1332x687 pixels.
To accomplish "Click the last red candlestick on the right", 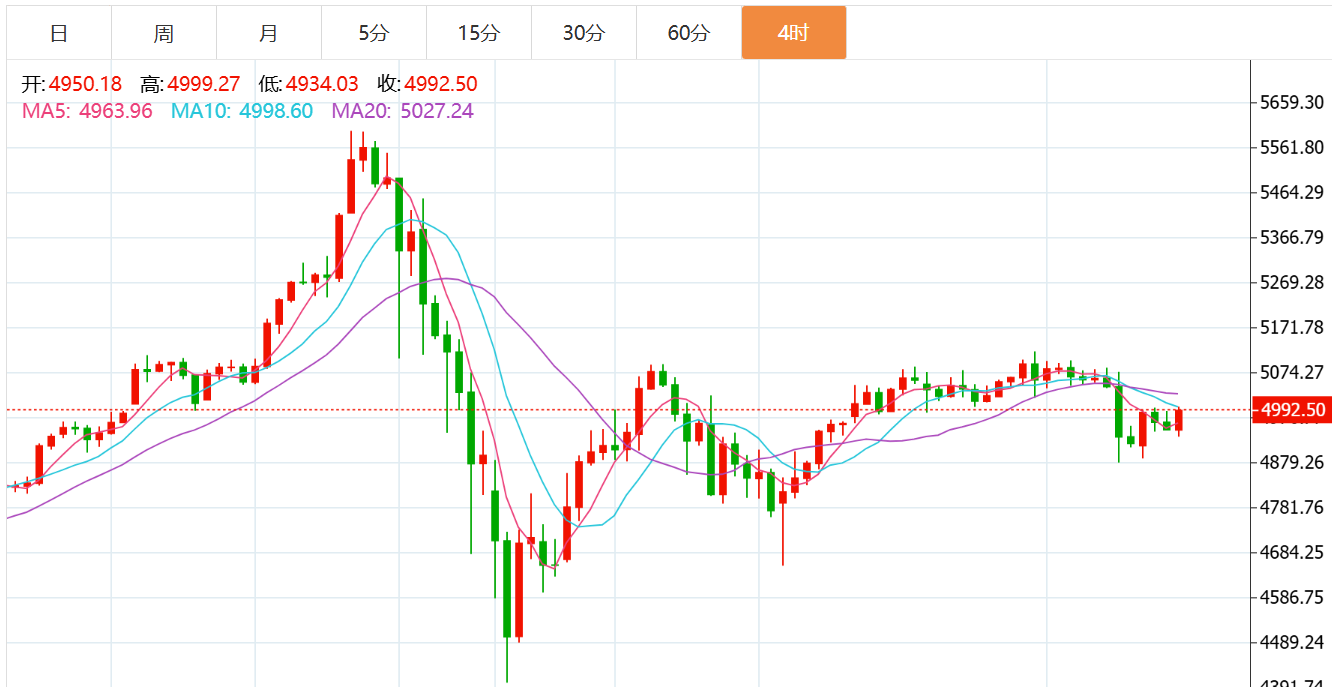I will point(1179,420).
